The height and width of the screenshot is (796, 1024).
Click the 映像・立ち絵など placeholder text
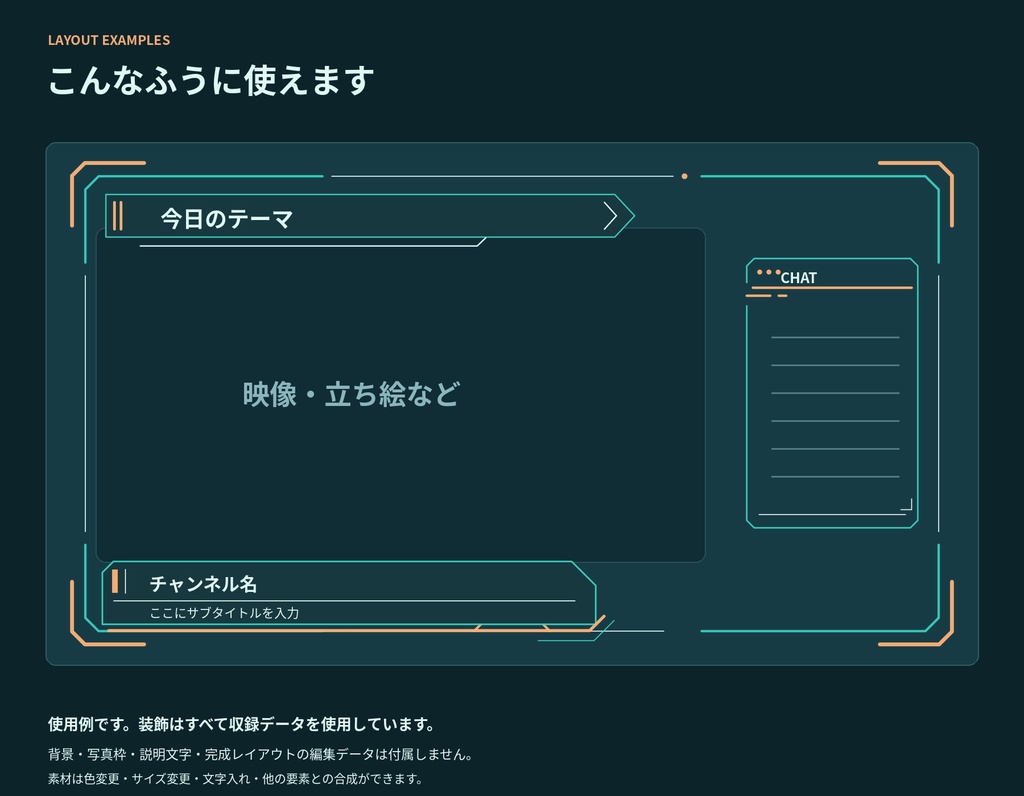351,394
